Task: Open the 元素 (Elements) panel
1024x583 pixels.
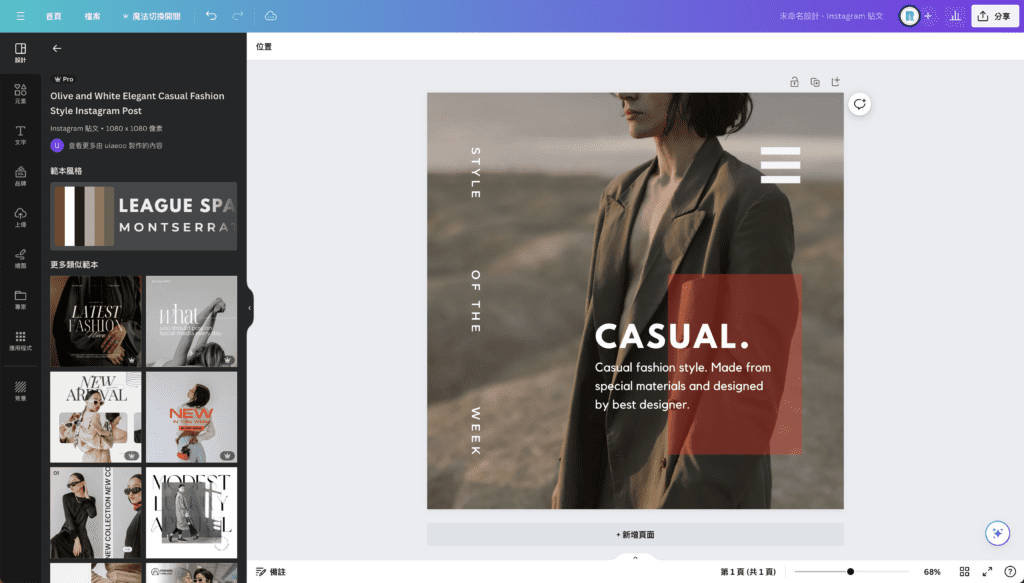Action: click(x=19, y=95)
